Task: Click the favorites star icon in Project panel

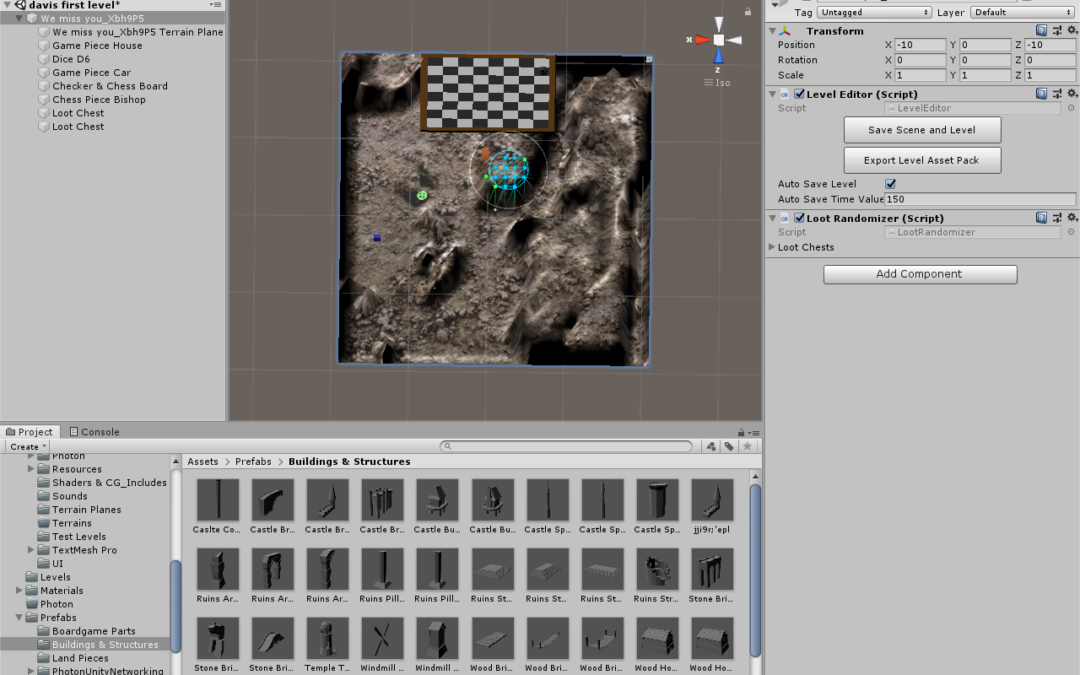Action: [x=747, y=447]
